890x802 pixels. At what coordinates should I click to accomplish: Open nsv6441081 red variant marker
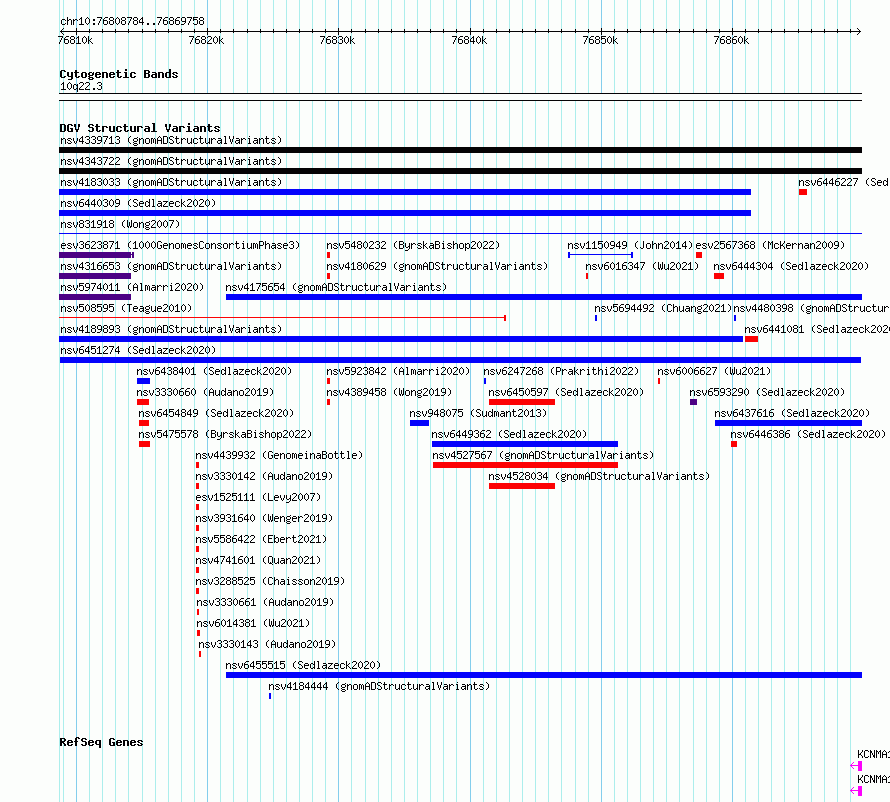[x=752, y=339]
